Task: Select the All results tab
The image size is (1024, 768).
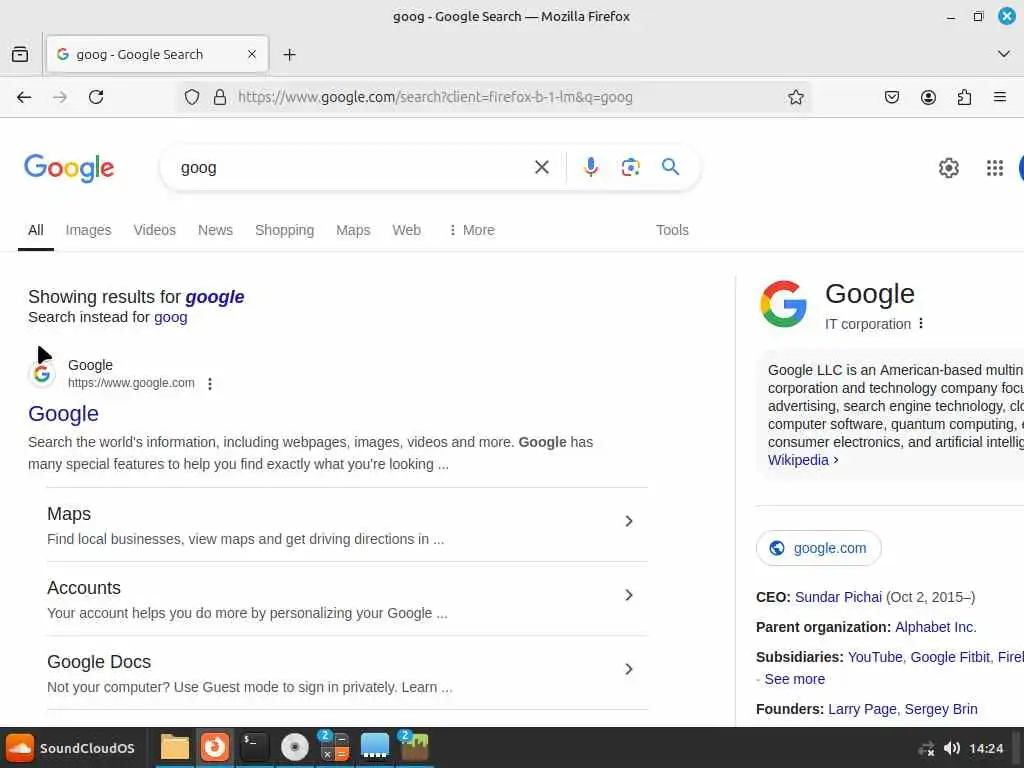Action: point(36,231)
